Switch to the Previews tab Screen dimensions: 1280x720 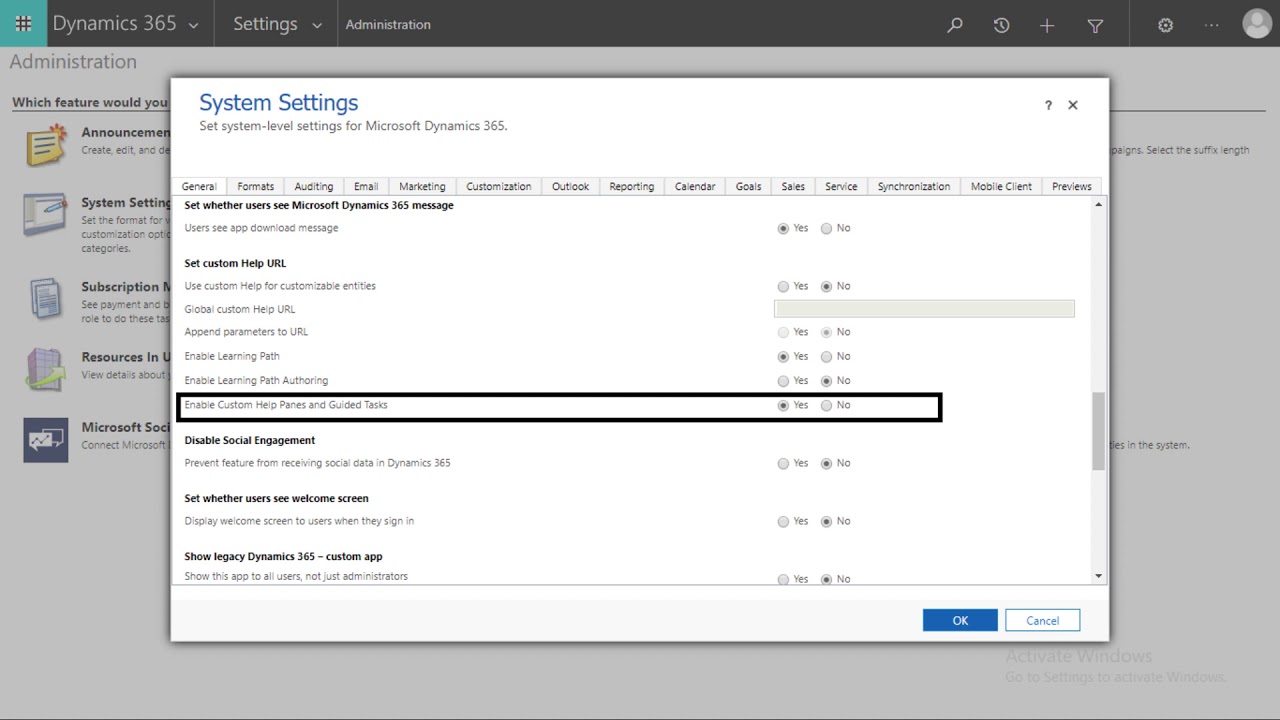coord(1071,186)
